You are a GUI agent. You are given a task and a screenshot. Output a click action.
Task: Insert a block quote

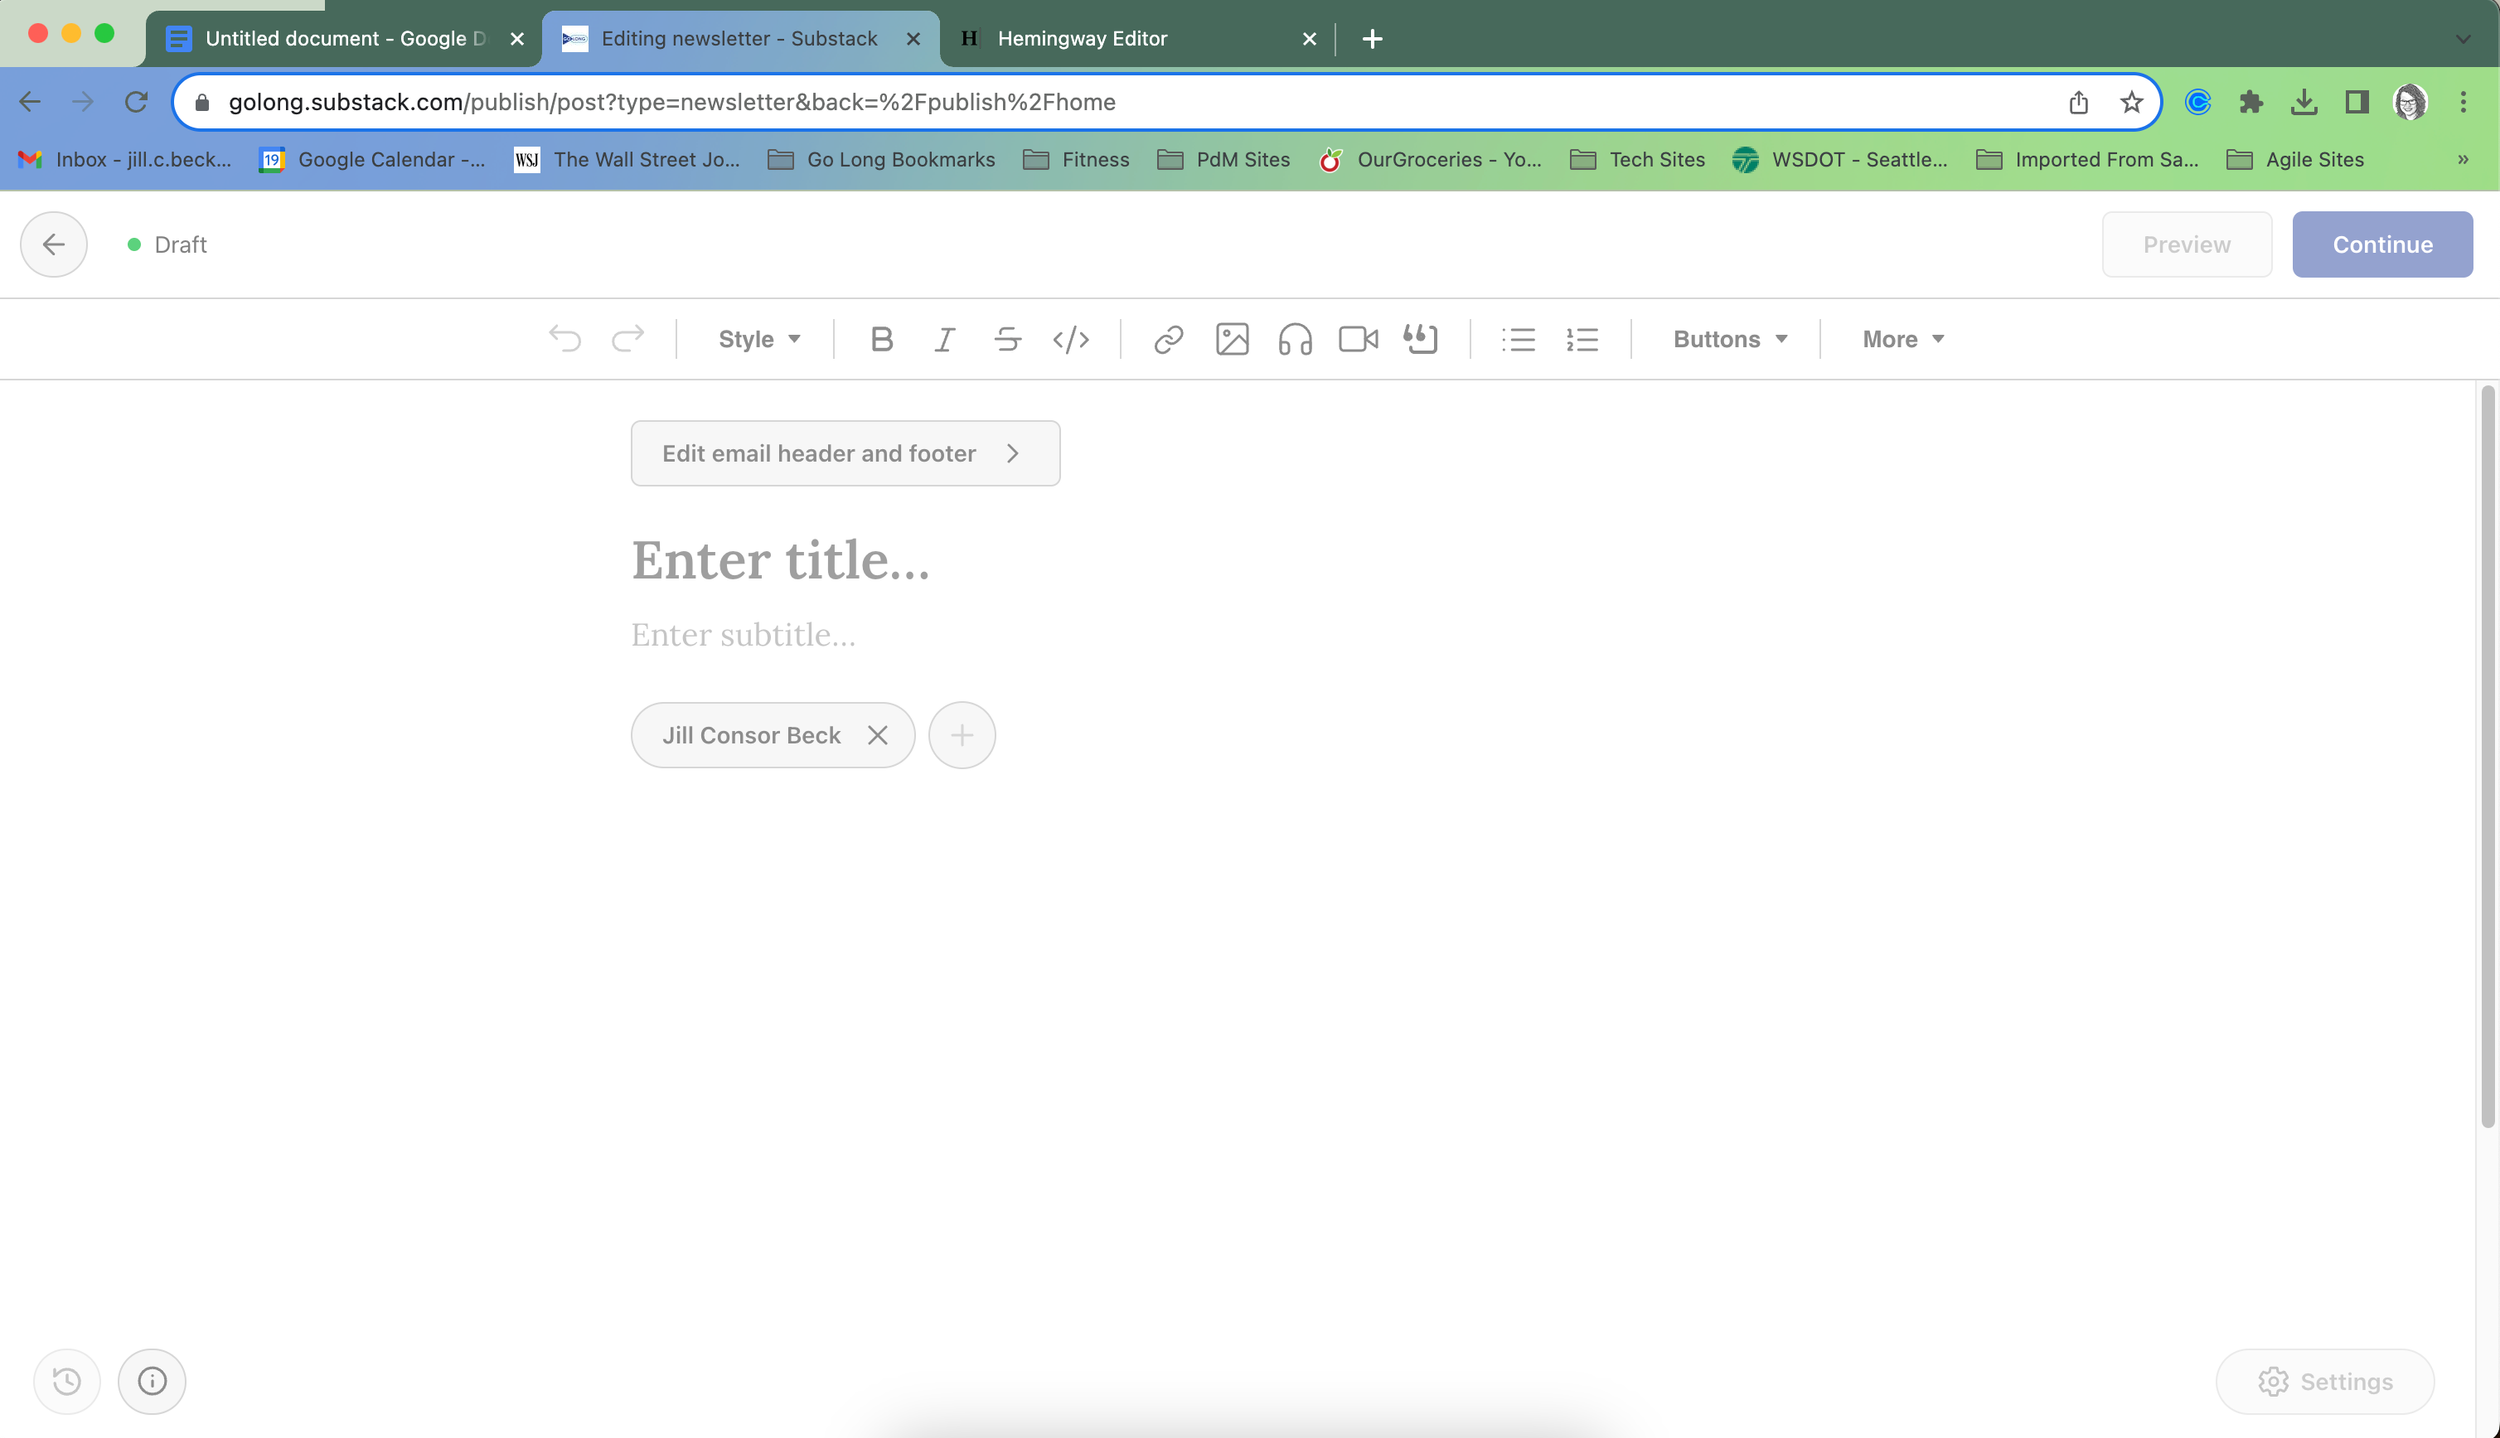1421,339
